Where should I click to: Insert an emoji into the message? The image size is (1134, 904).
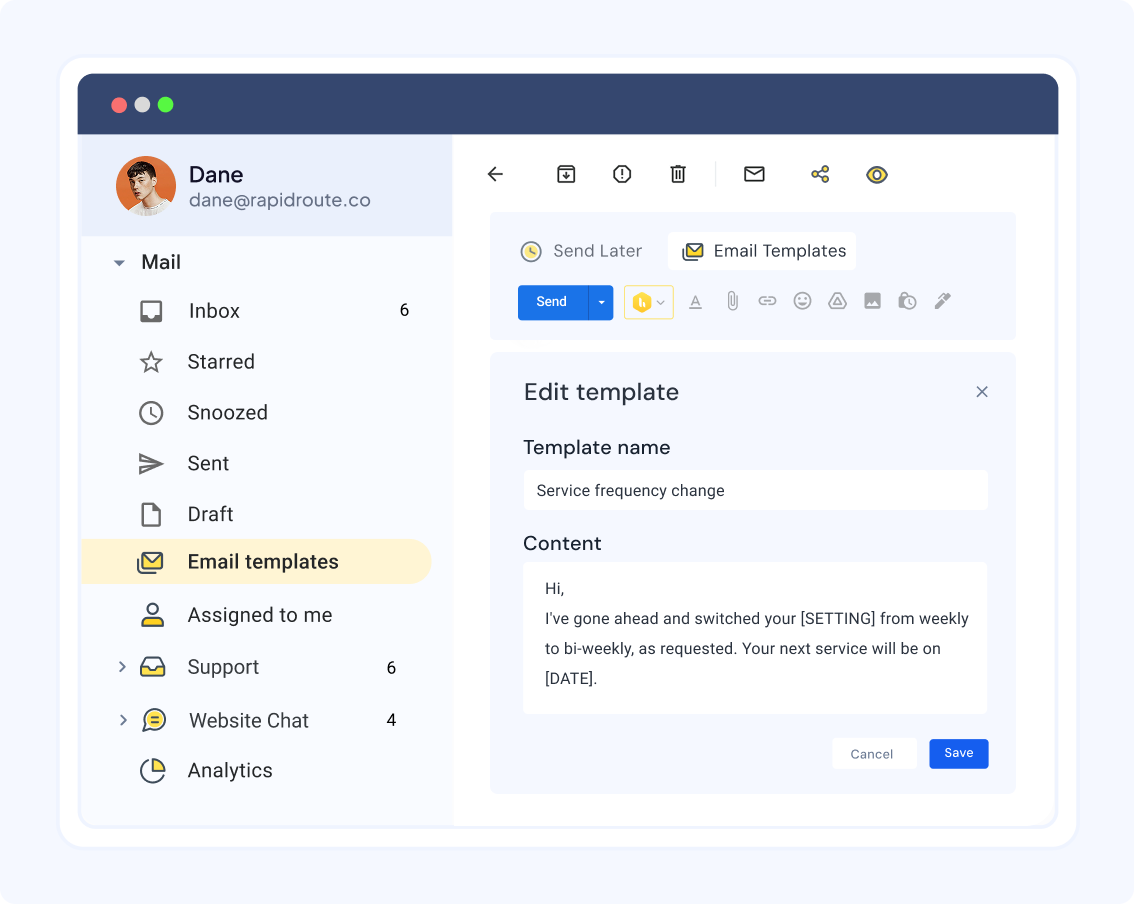pyautogui.click(x=802, y=300)
